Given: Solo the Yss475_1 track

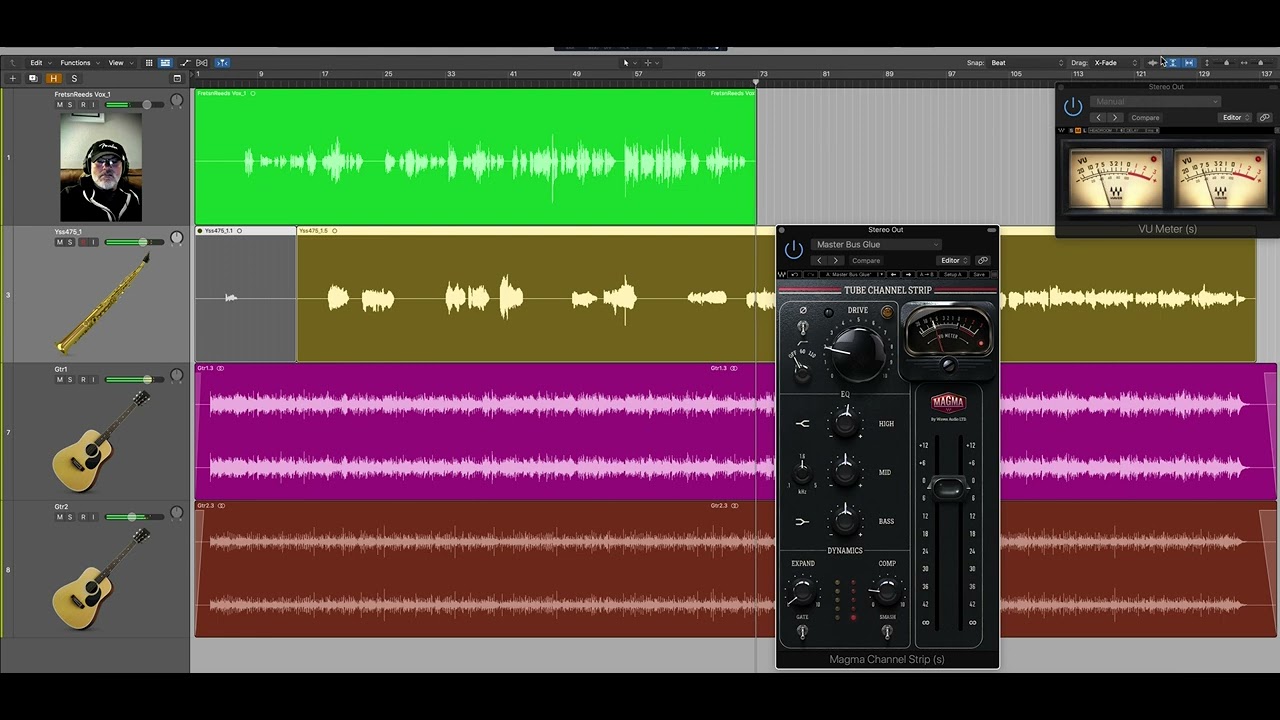Looking at the screenshot, I should pos(70,242).
